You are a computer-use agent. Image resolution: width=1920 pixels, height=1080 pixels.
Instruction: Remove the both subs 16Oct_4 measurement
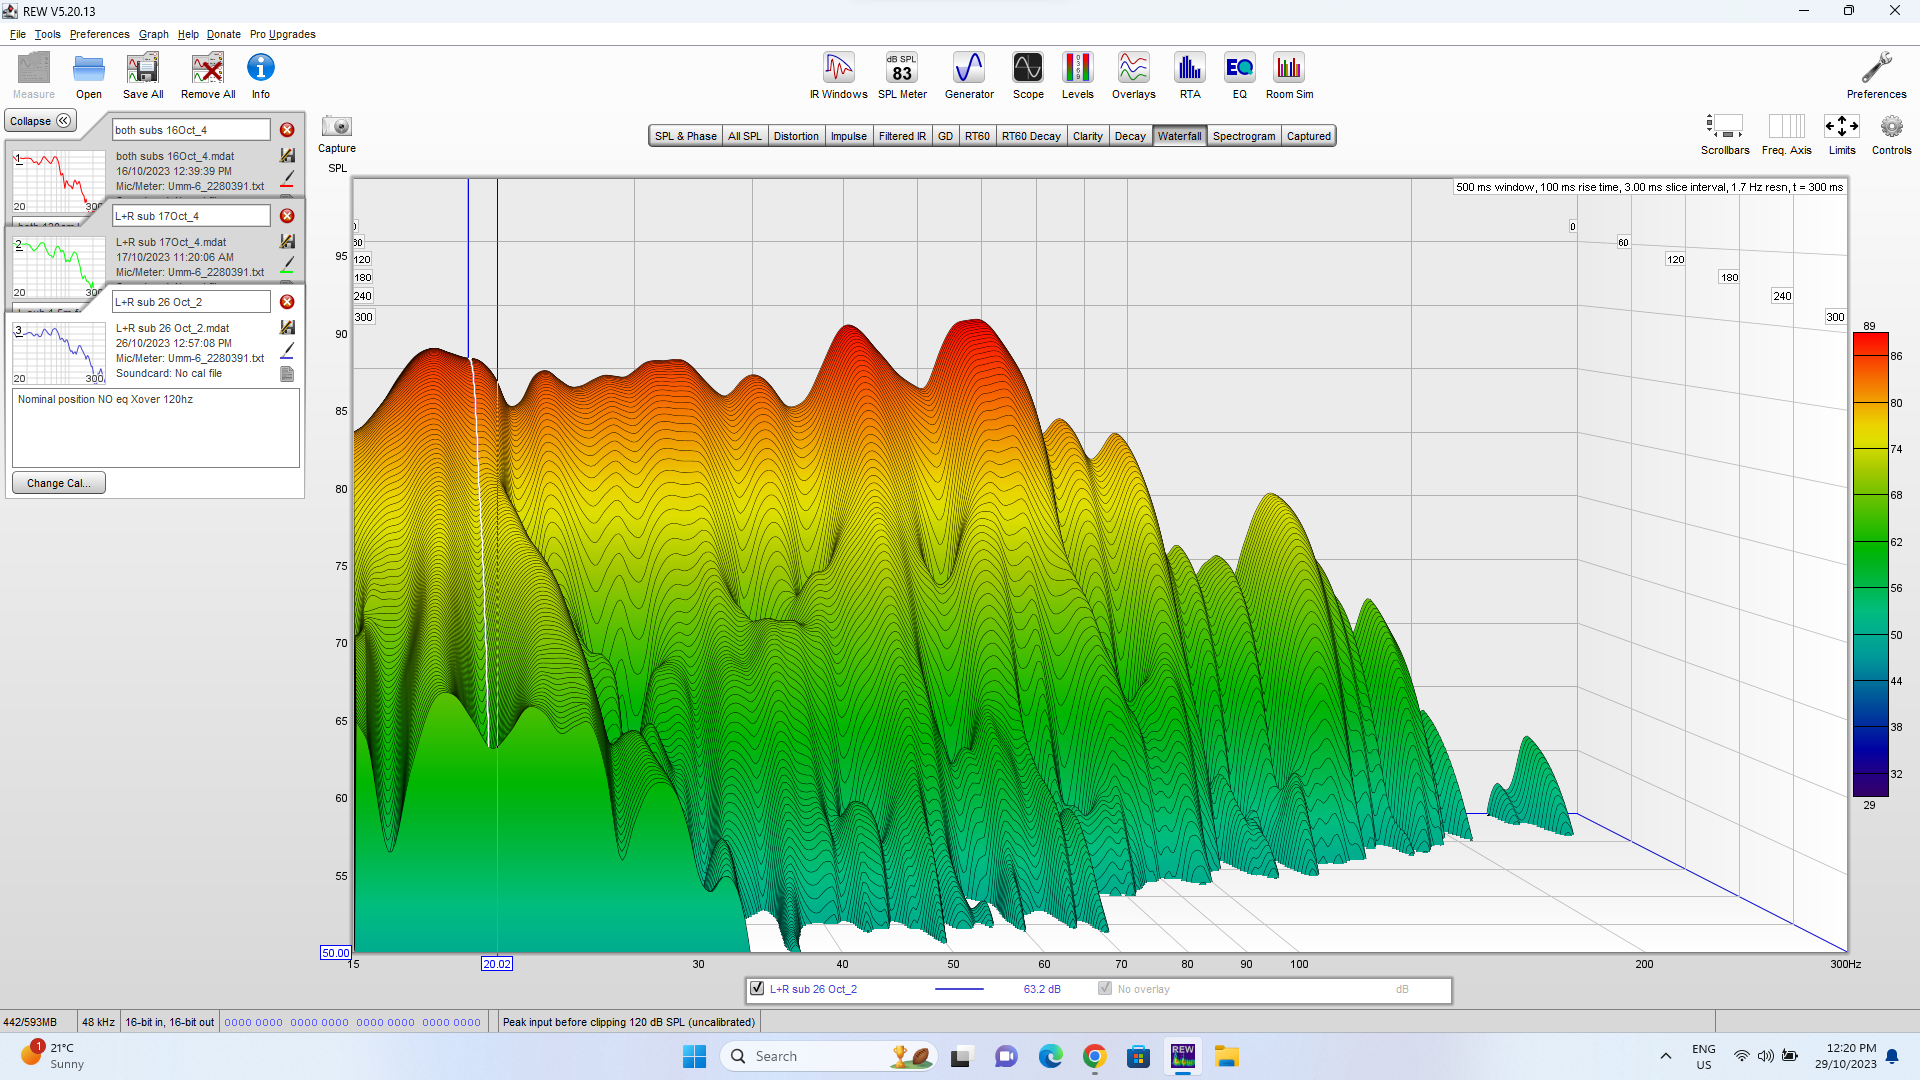pyautogui.click(x=287, y=130)
